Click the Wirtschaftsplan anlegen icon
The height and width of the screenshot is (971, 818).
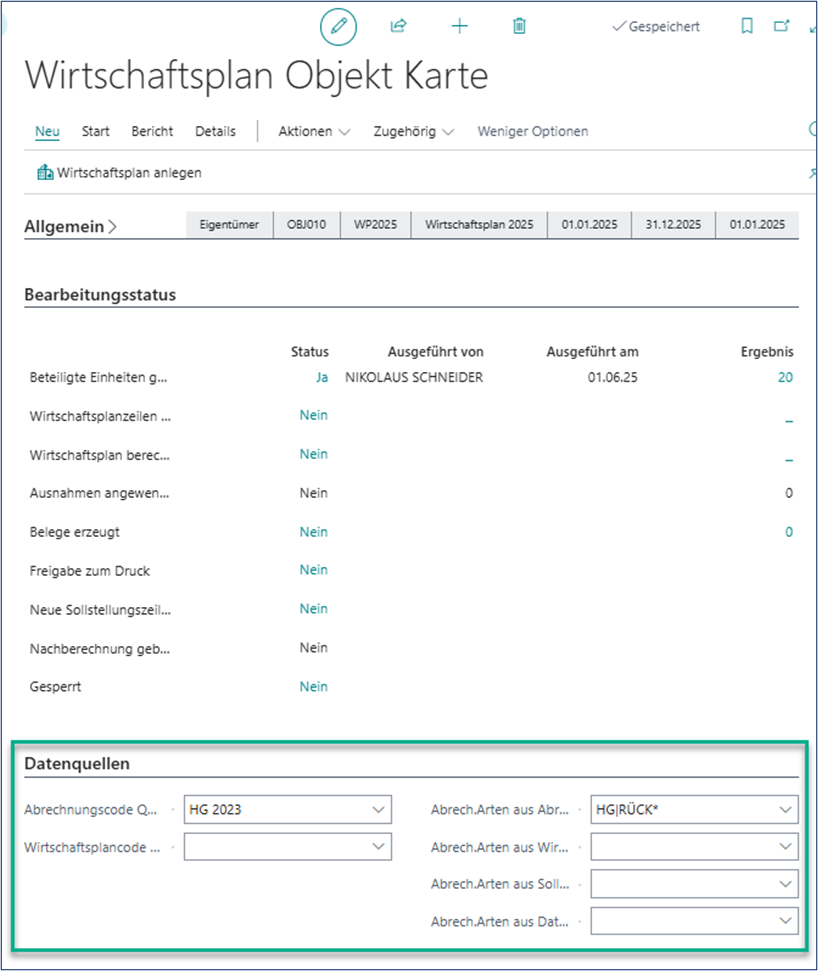coord(45,173)
